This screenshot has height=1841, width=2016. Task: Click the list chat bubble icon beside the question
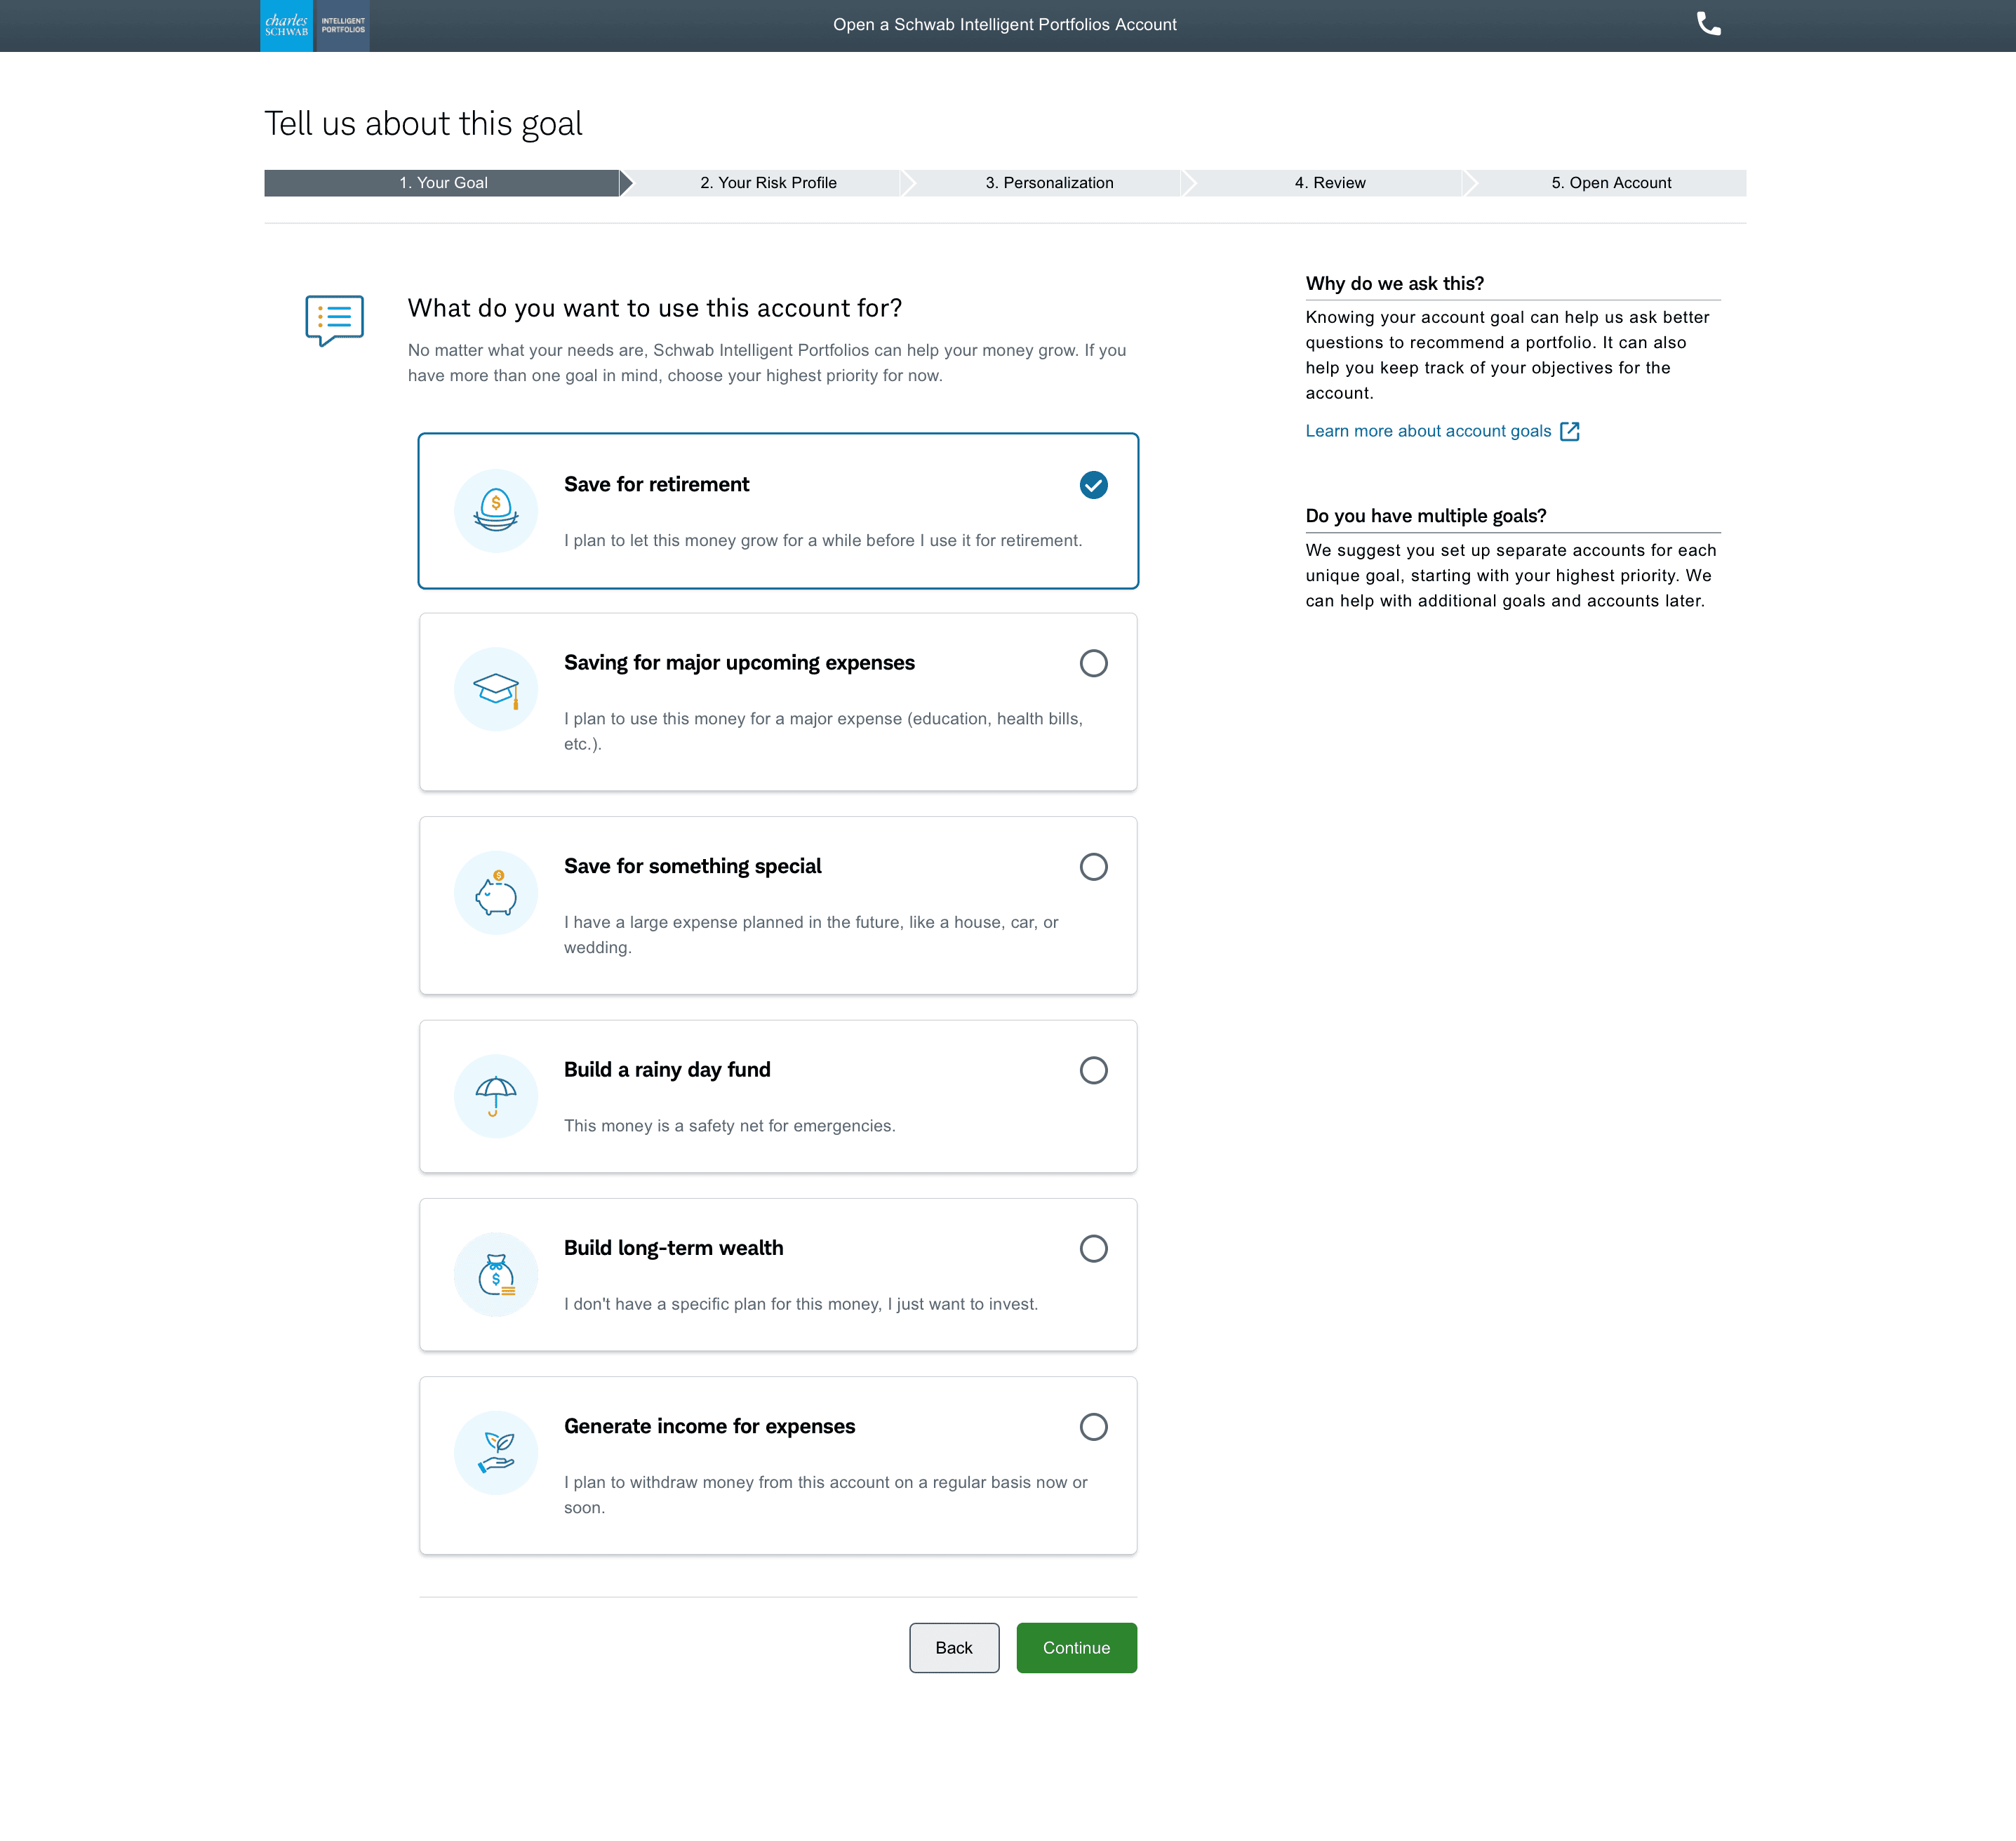point(334,320)
